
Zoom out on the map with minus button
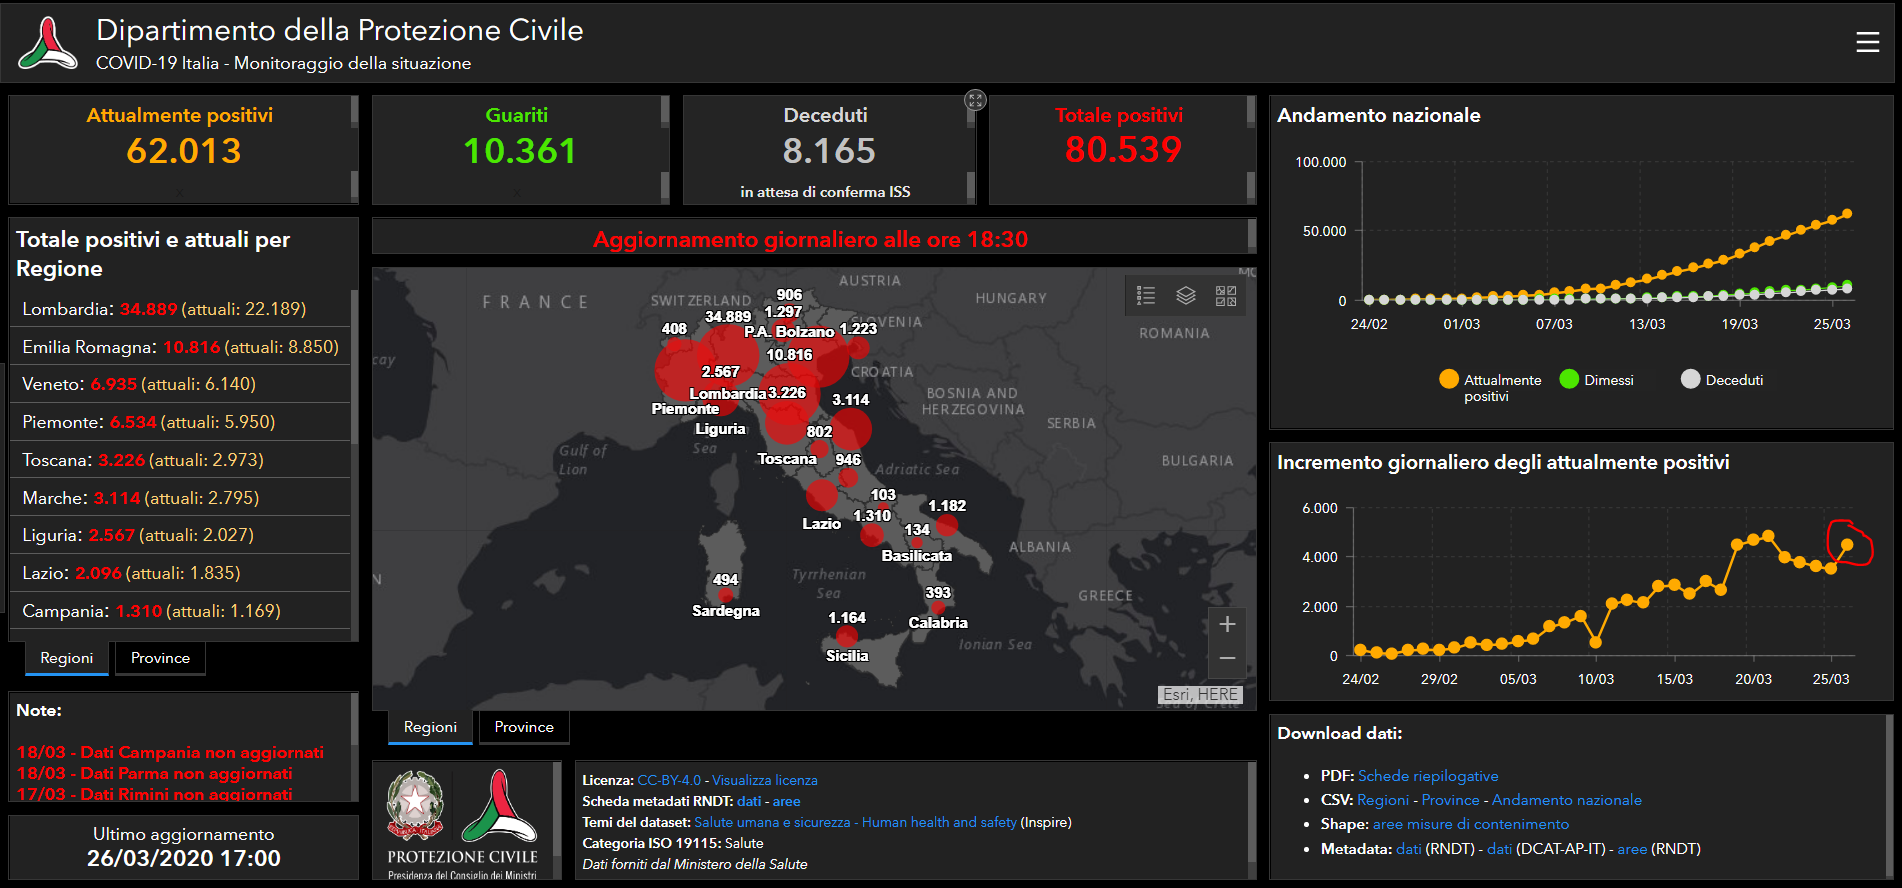[1227, 658]
